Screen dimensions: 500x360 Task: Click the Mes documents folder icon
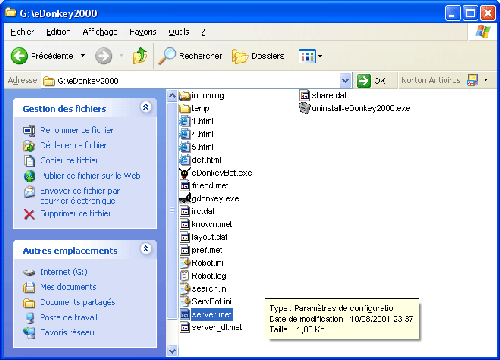coord(29,287)
